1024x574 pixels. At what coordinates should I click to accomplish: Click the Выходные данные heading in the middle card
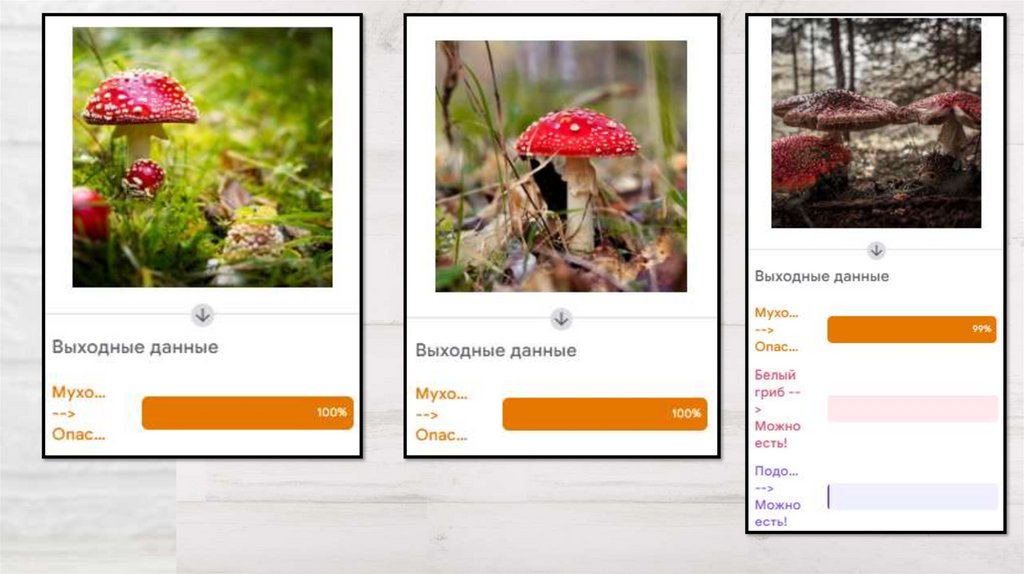(496, 351)
